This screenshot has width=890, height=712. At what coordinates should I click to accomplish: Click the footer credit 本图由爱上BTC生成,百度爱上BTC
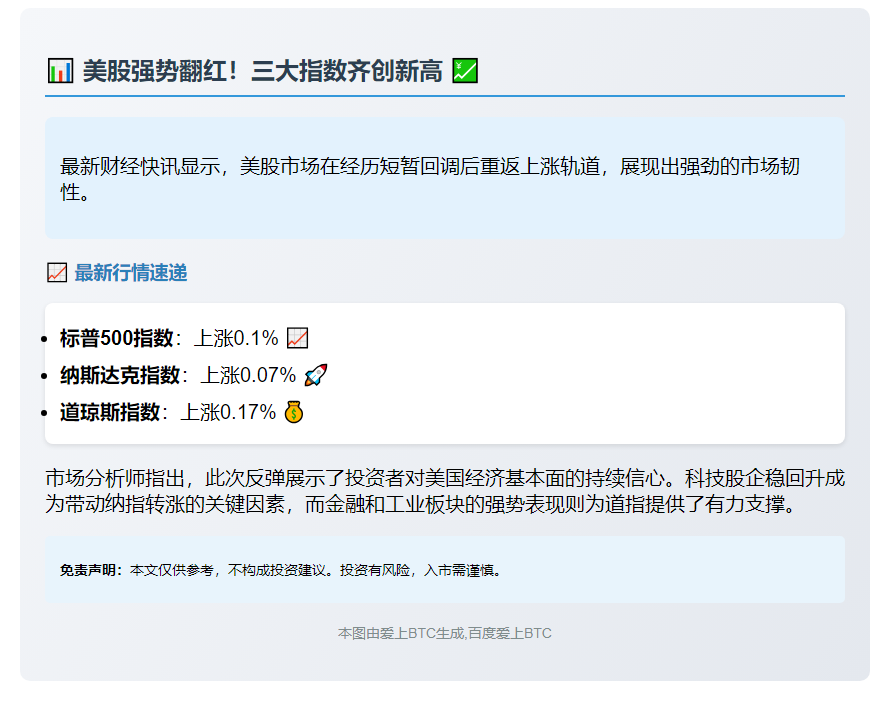pos(445,633)
